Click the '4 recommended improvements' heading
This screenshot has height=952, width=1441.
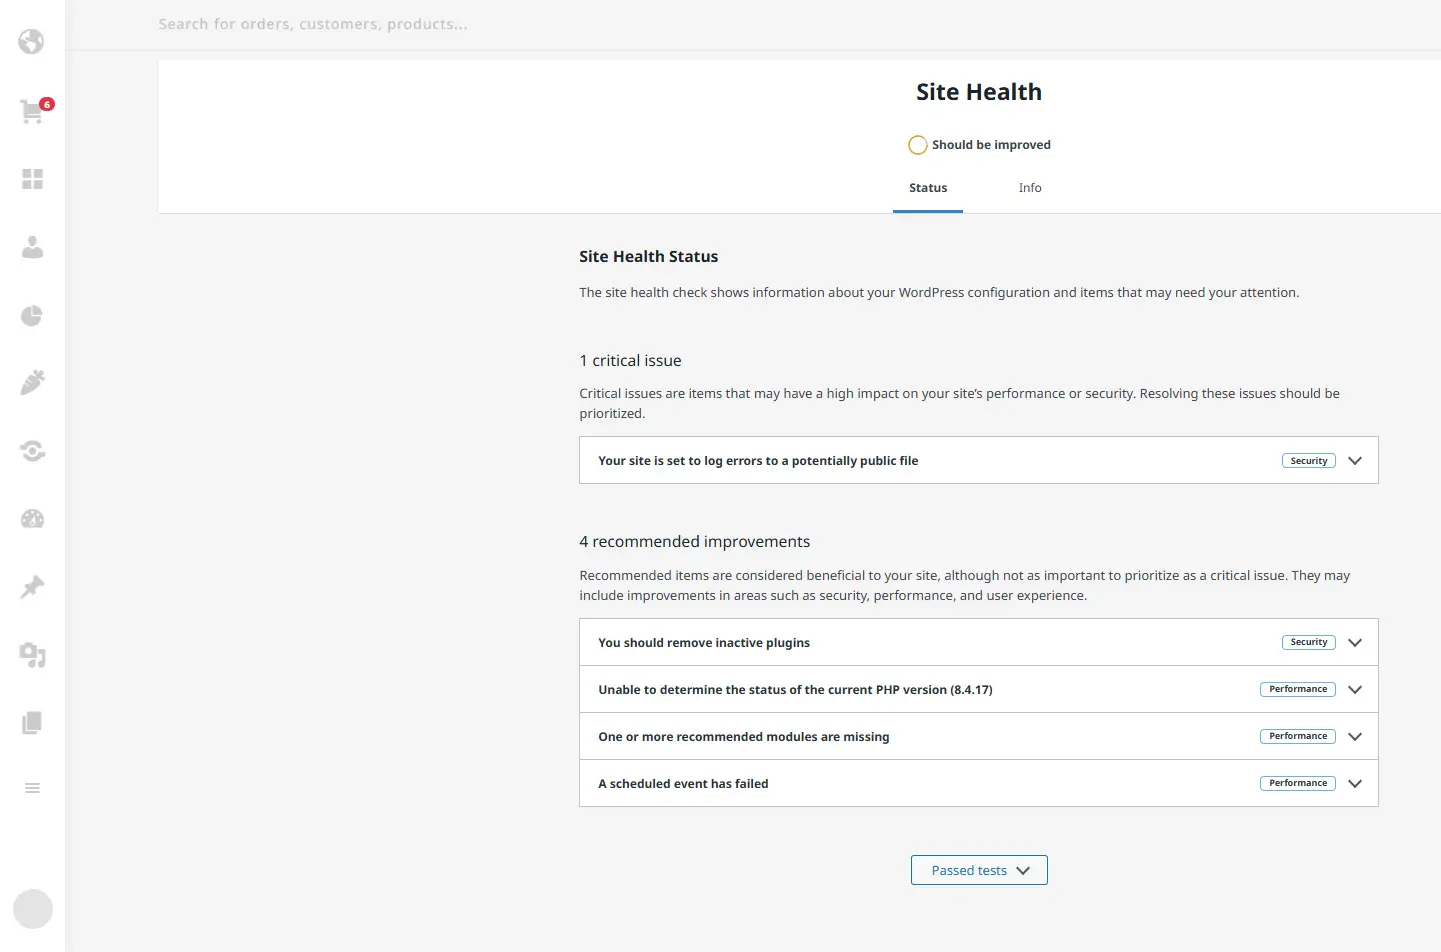695,542
